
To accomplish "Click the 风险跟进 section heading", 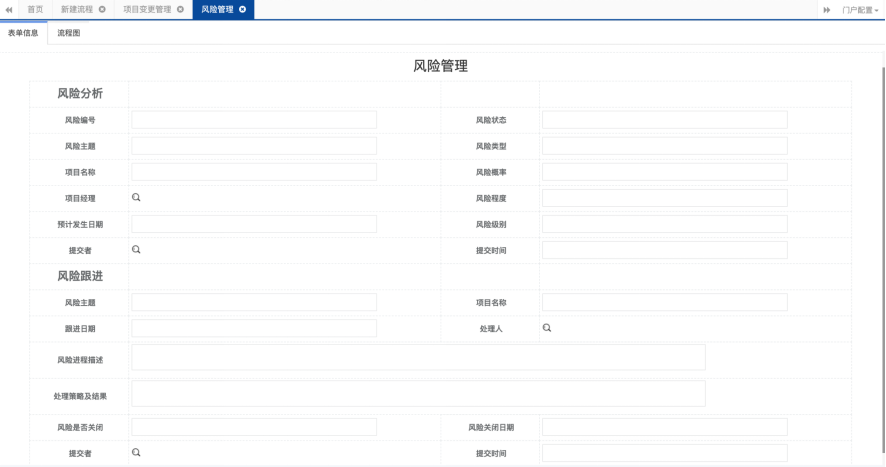I will [x=80, y=276].
